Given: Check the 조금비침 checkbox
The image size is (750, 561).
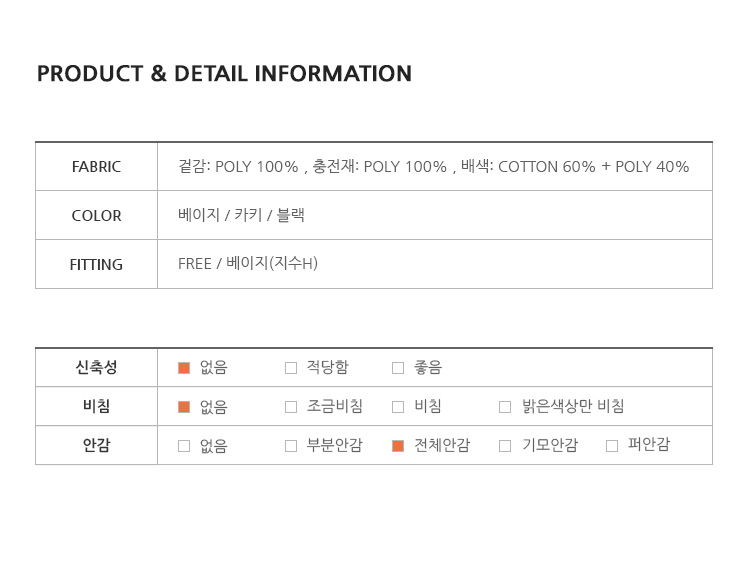Looking at the screenshot, I should [x=291, y=406].
